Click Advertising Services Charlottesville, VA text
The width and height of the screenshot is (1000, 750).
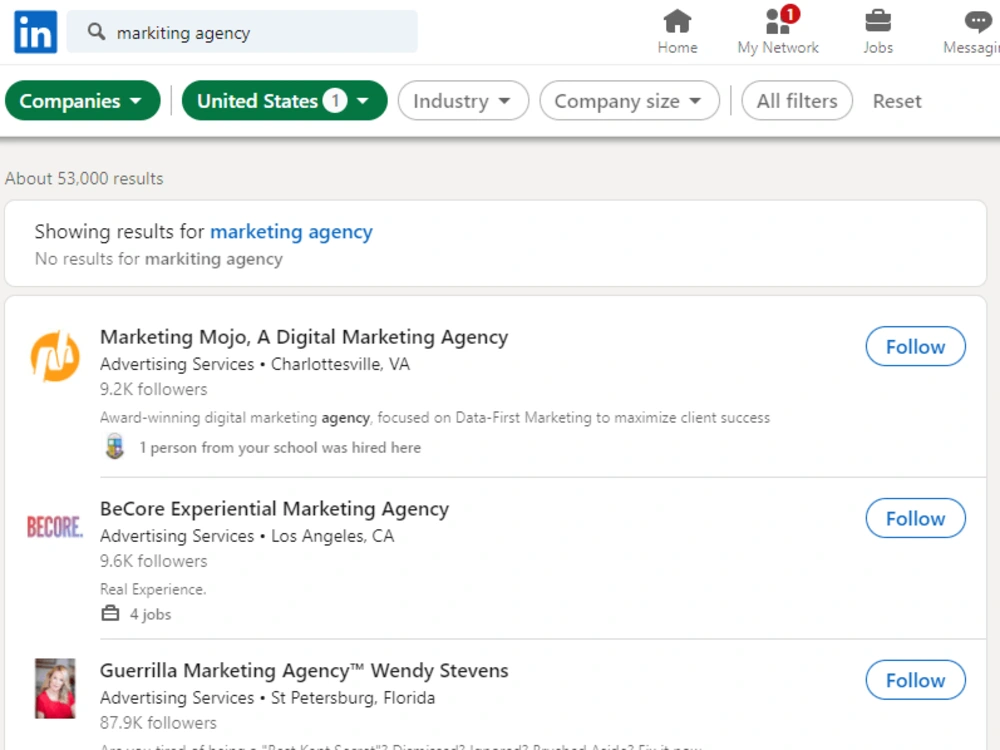click(x=255, y=364)
